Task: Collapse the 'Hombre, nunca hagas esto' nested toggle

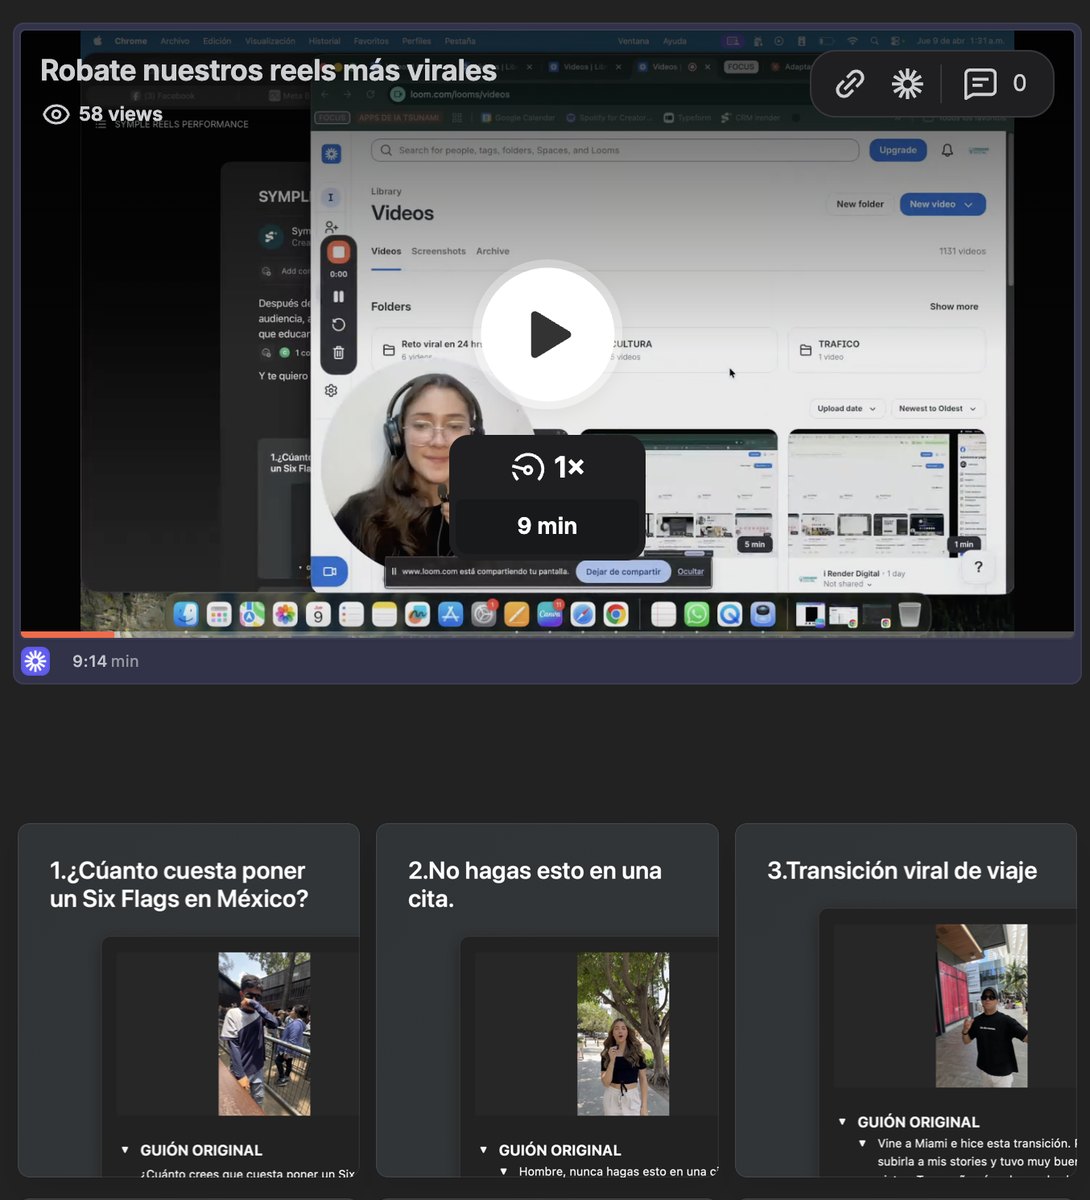Action: click(x=504, y=1171)
